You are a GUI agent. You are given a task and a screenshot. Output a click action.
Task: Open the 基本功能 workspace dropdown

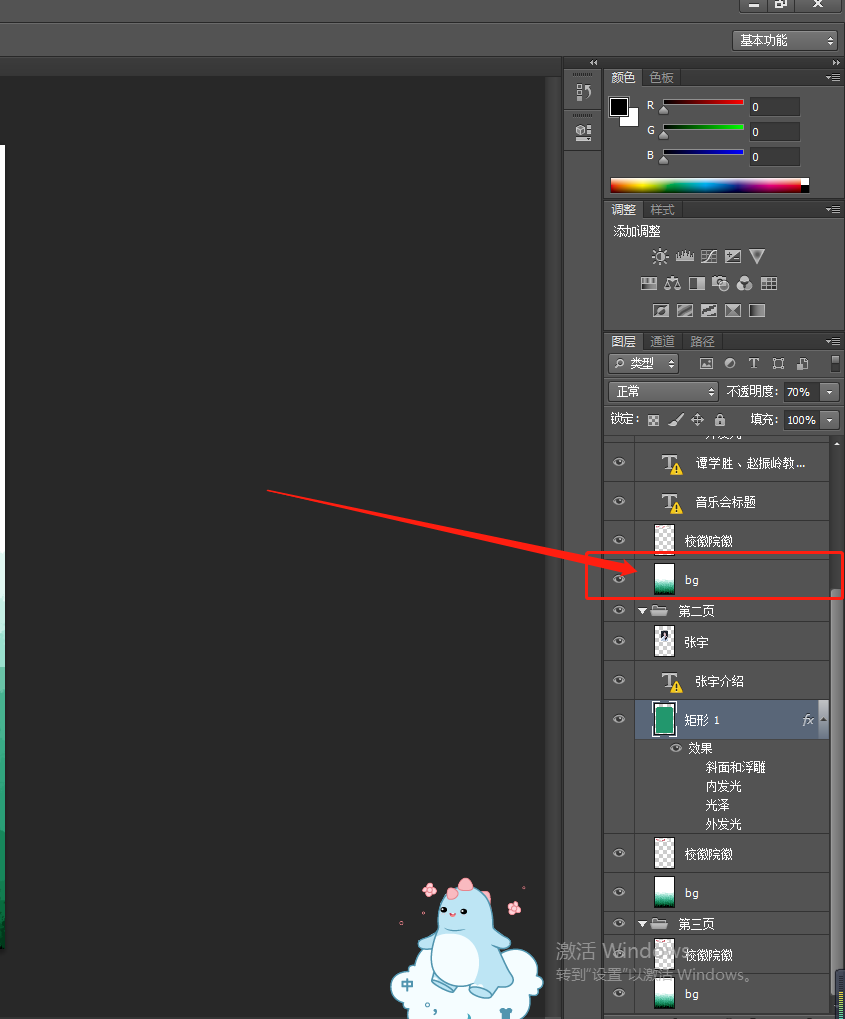785,40
